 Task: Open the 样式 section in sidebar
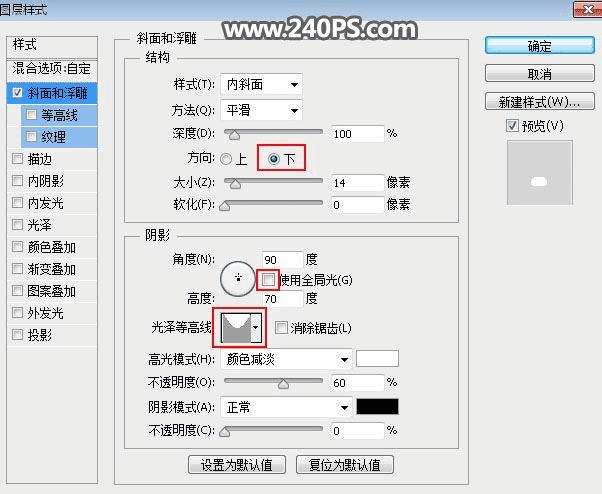point(52,45)
